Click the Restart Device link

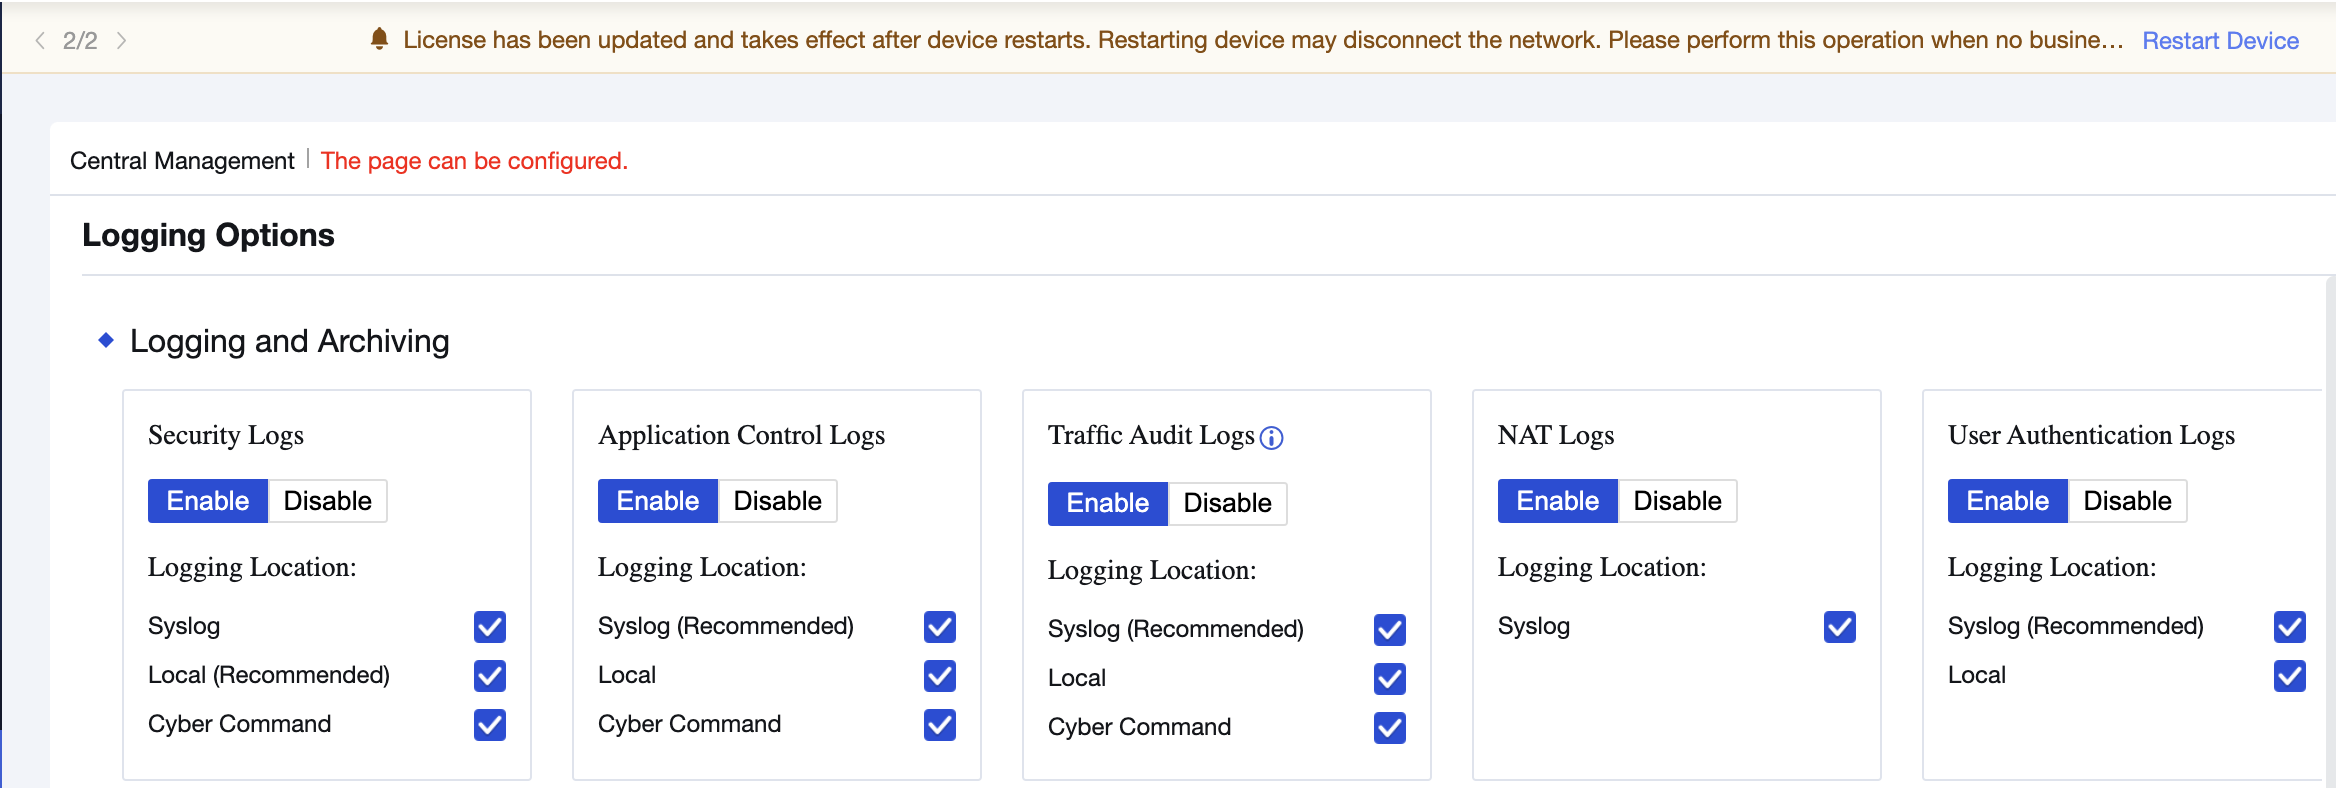coord(2220,40)
